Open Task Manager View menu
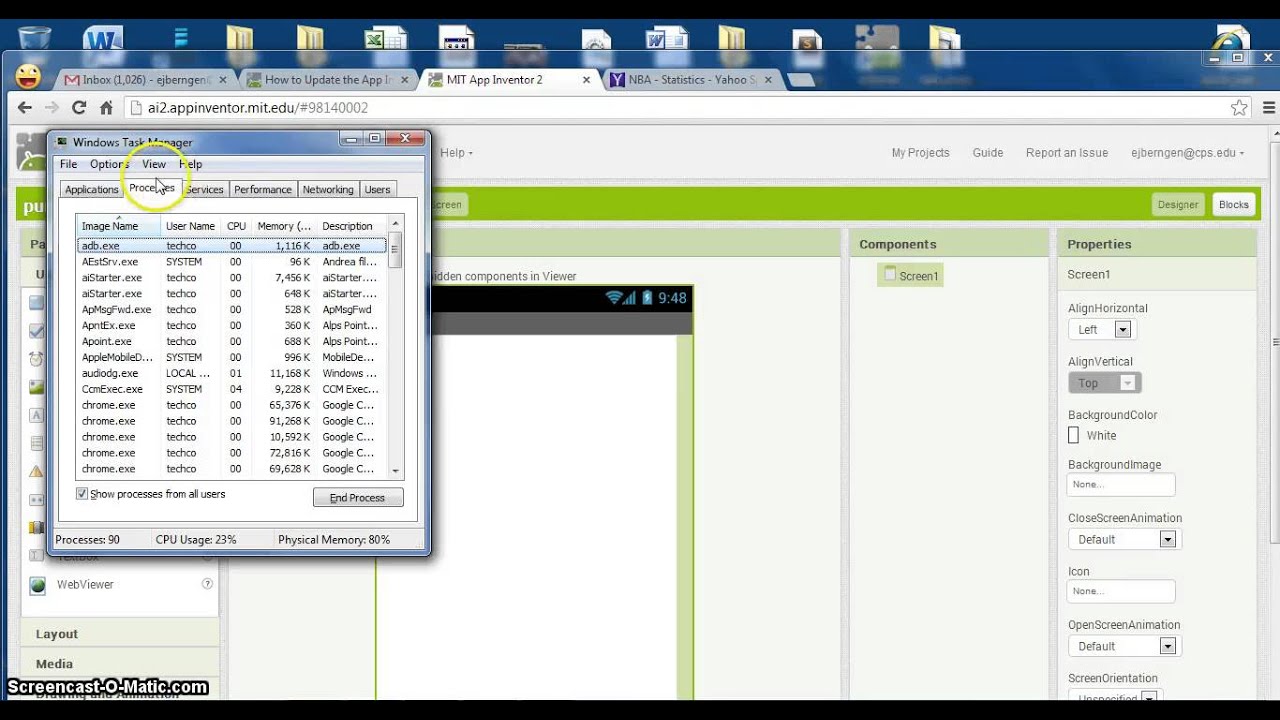1280x720 pixels. click(x=154, y=164)
